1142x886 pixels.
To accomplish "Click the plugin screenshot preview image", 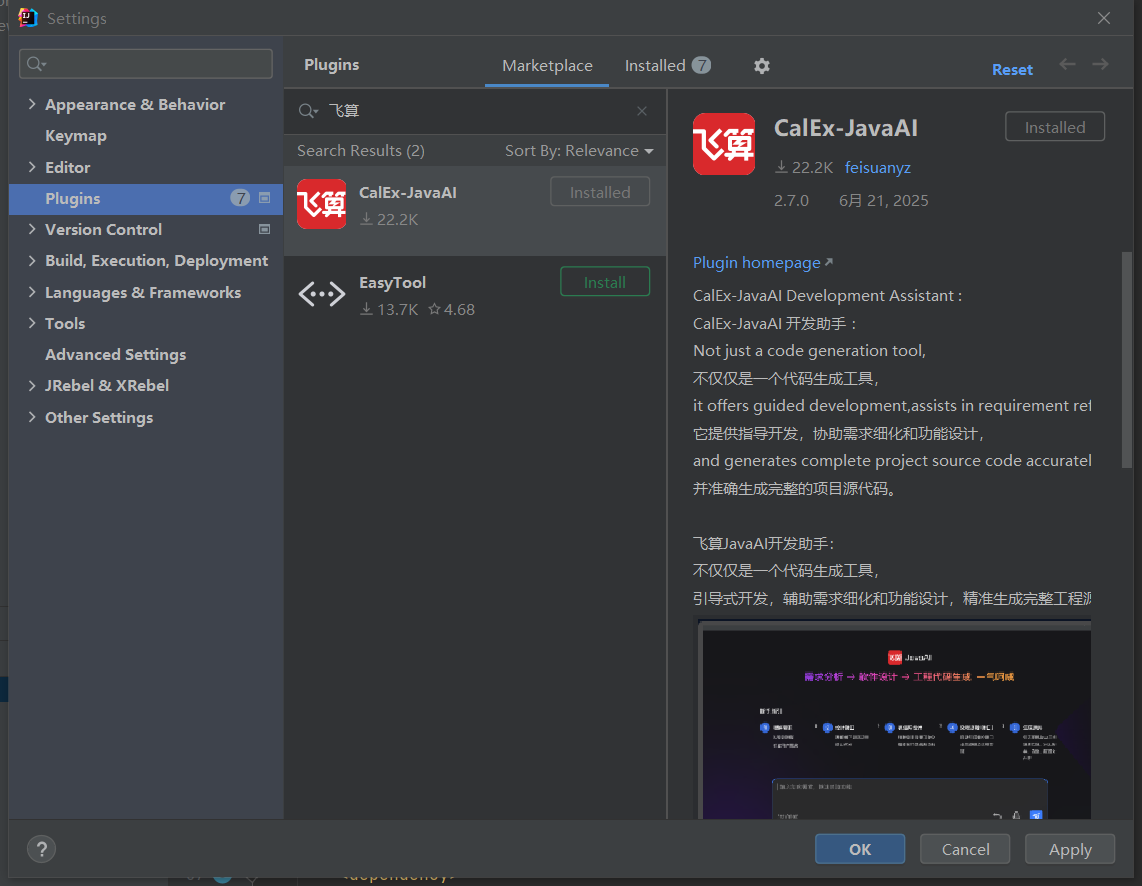I will [893, 719].
